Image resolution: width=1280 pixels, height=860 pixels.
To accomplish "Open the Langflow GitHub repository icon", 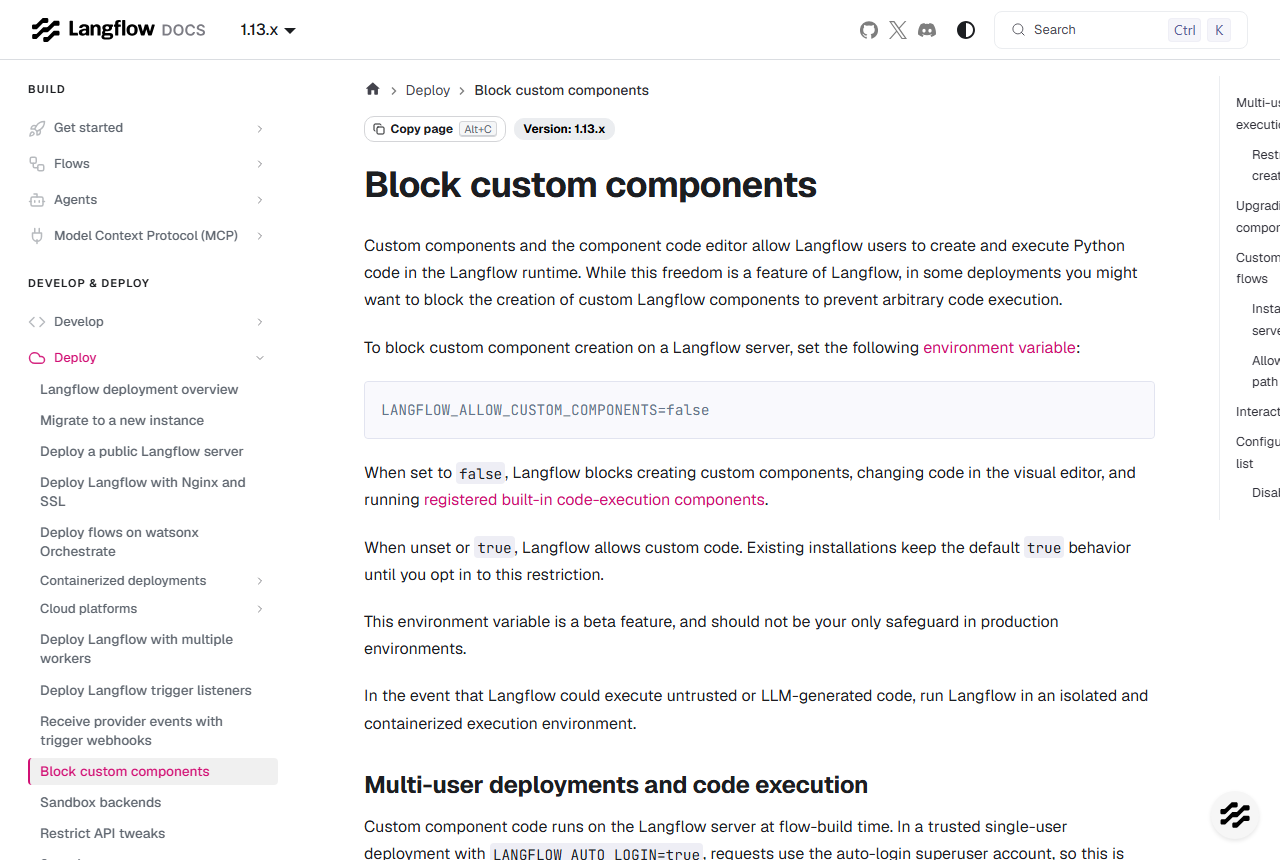I will 869,30.
